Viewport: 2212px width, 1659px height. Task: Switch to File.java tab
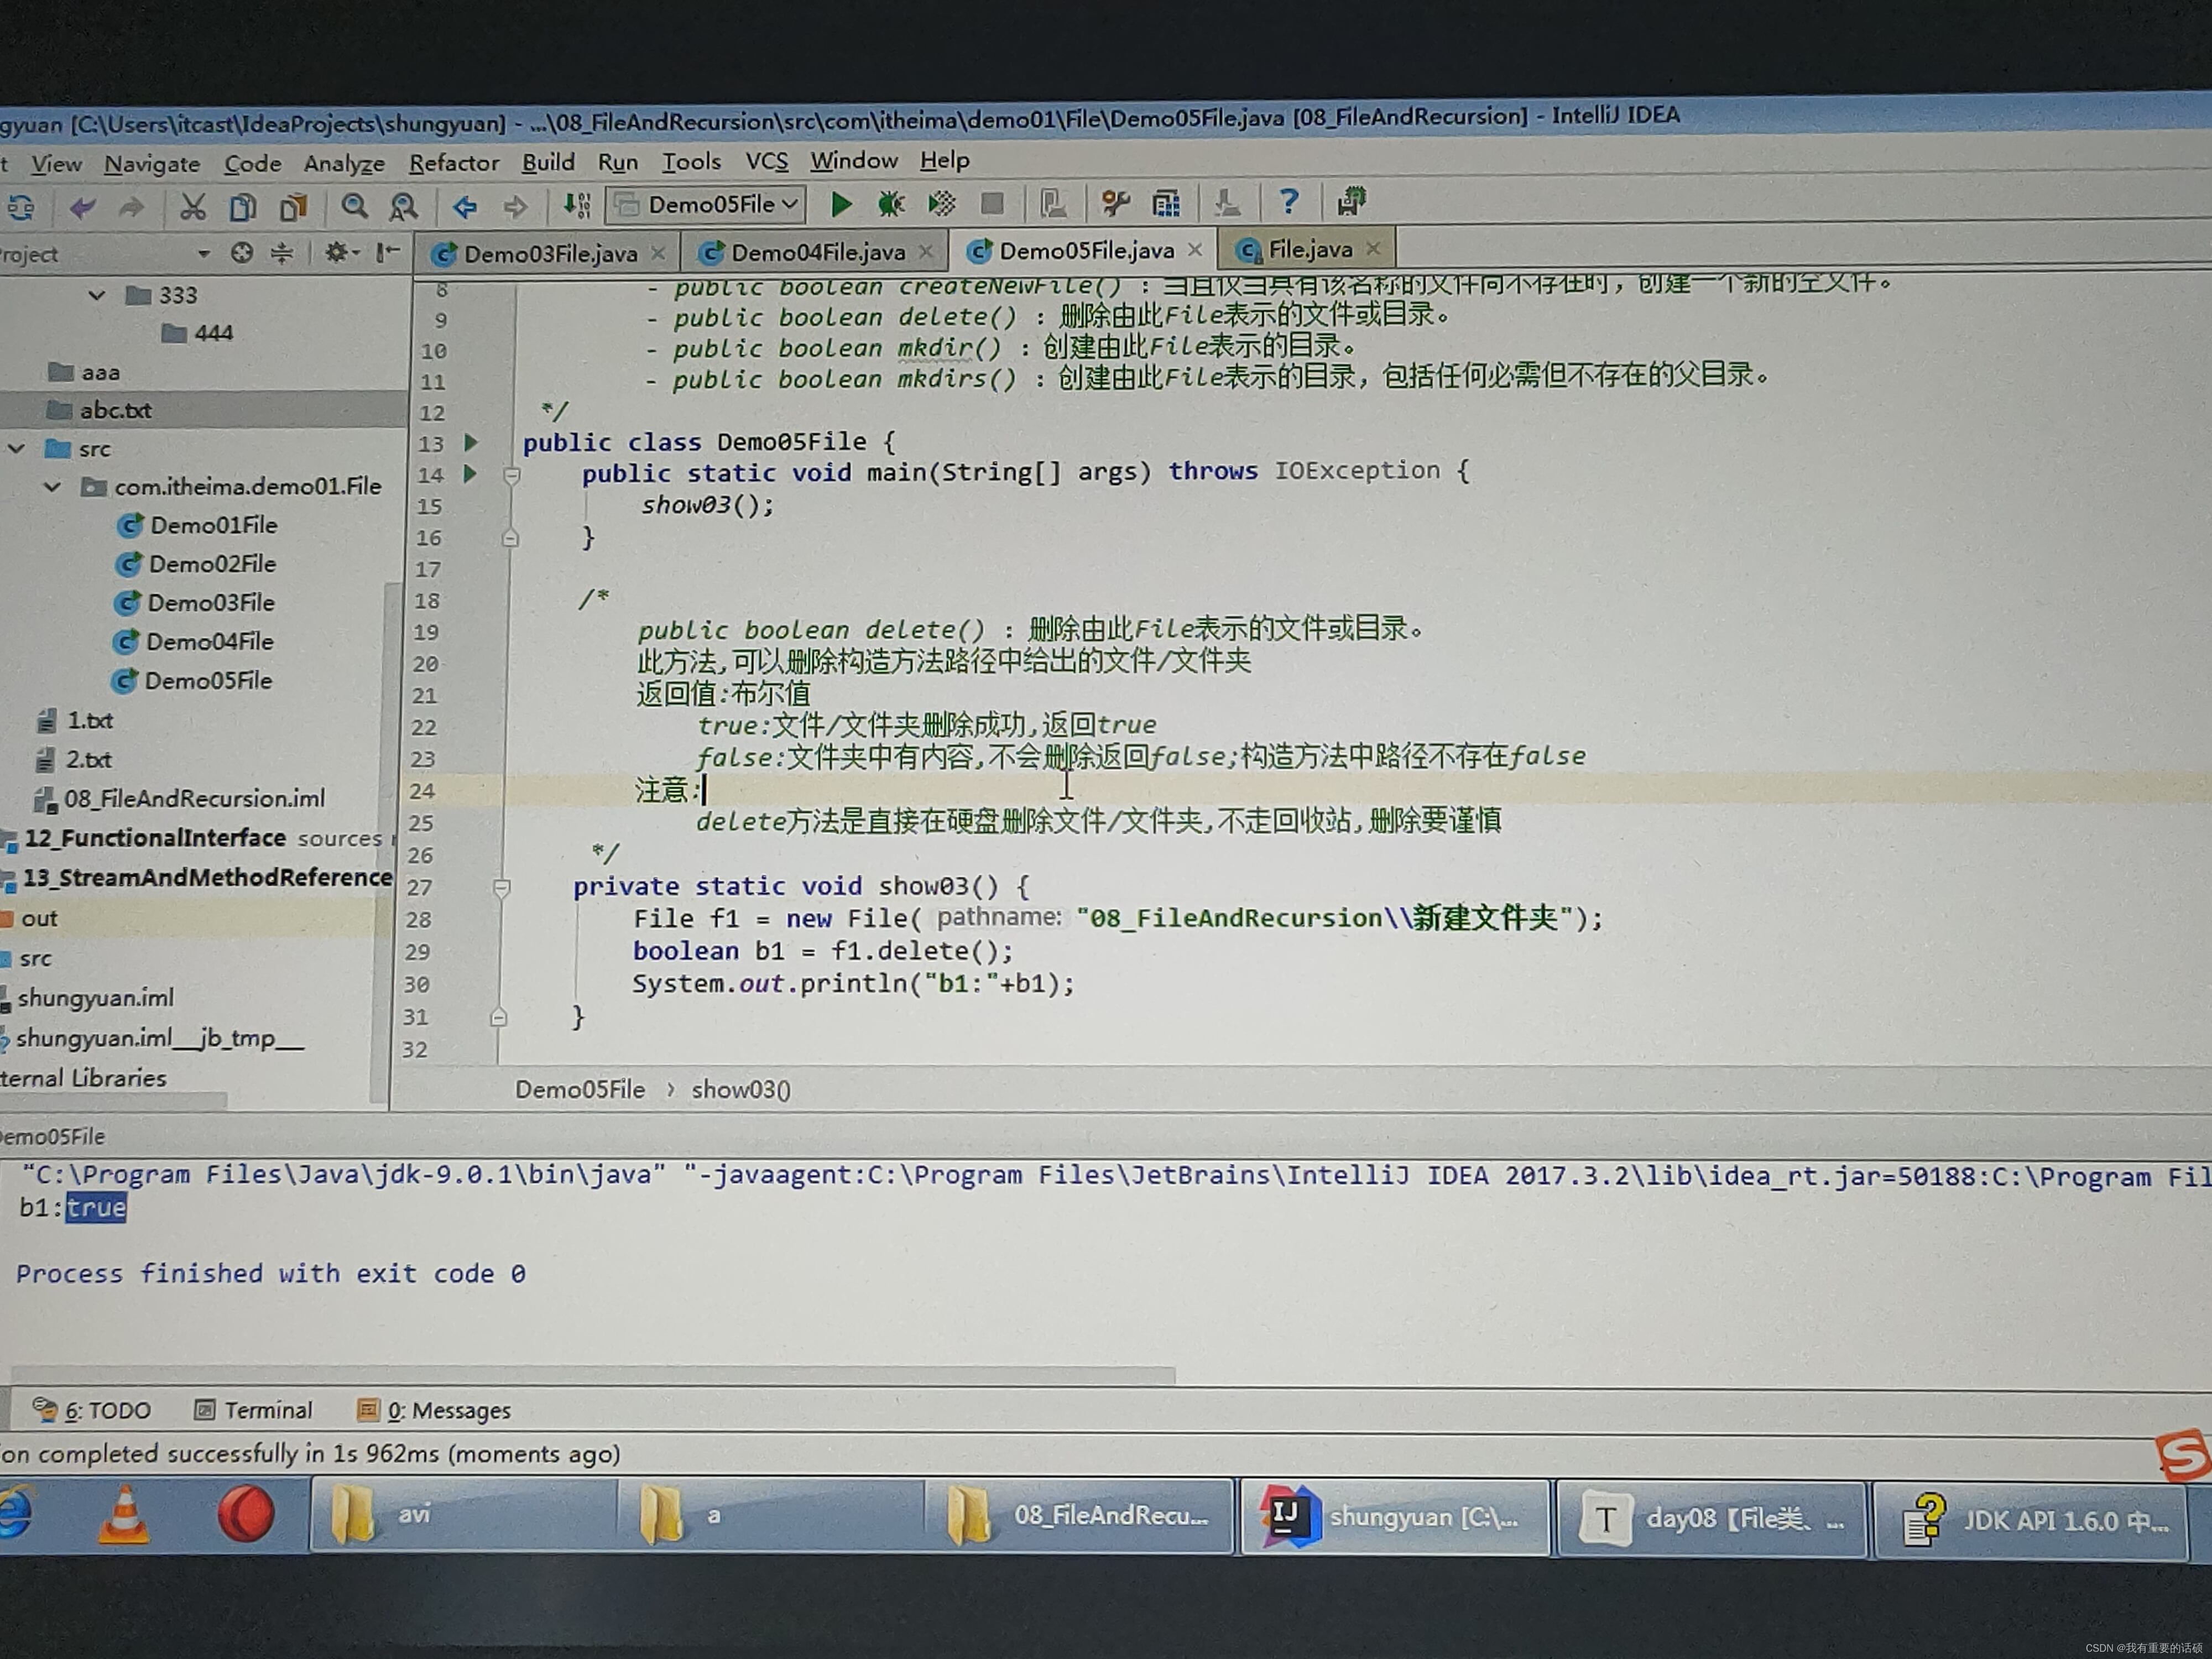pyautogui.click(x=1309, y=249)
